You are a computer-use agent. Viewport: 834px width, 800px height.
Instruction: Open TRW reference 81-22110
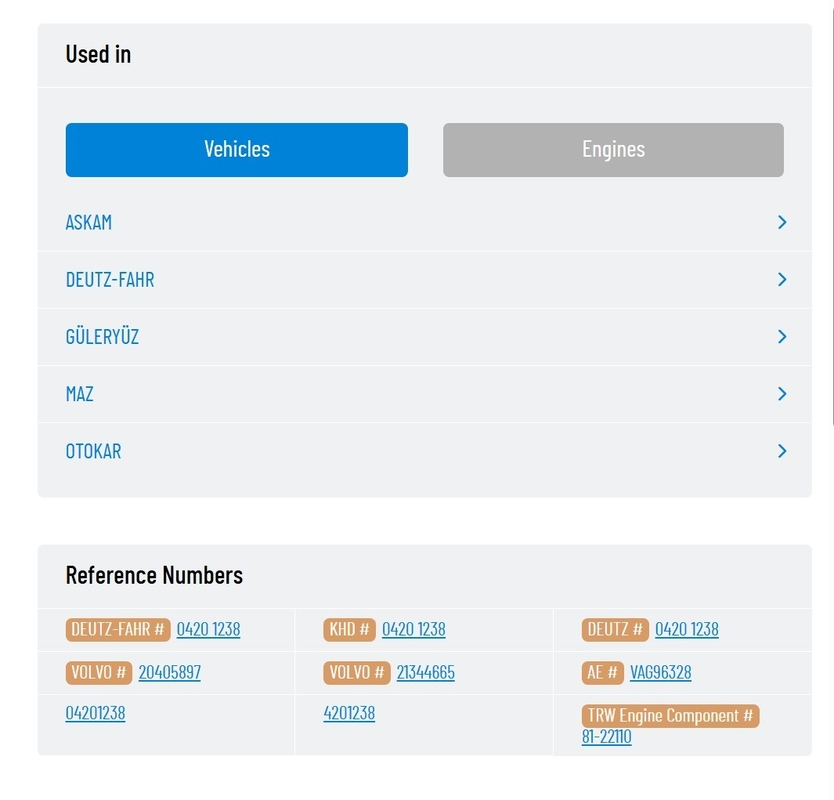pos(606,737)
